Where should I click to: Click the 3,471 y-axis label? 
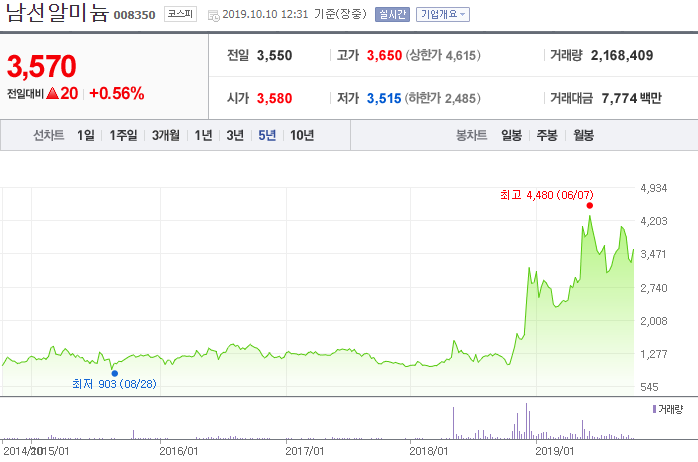[653, 254]
